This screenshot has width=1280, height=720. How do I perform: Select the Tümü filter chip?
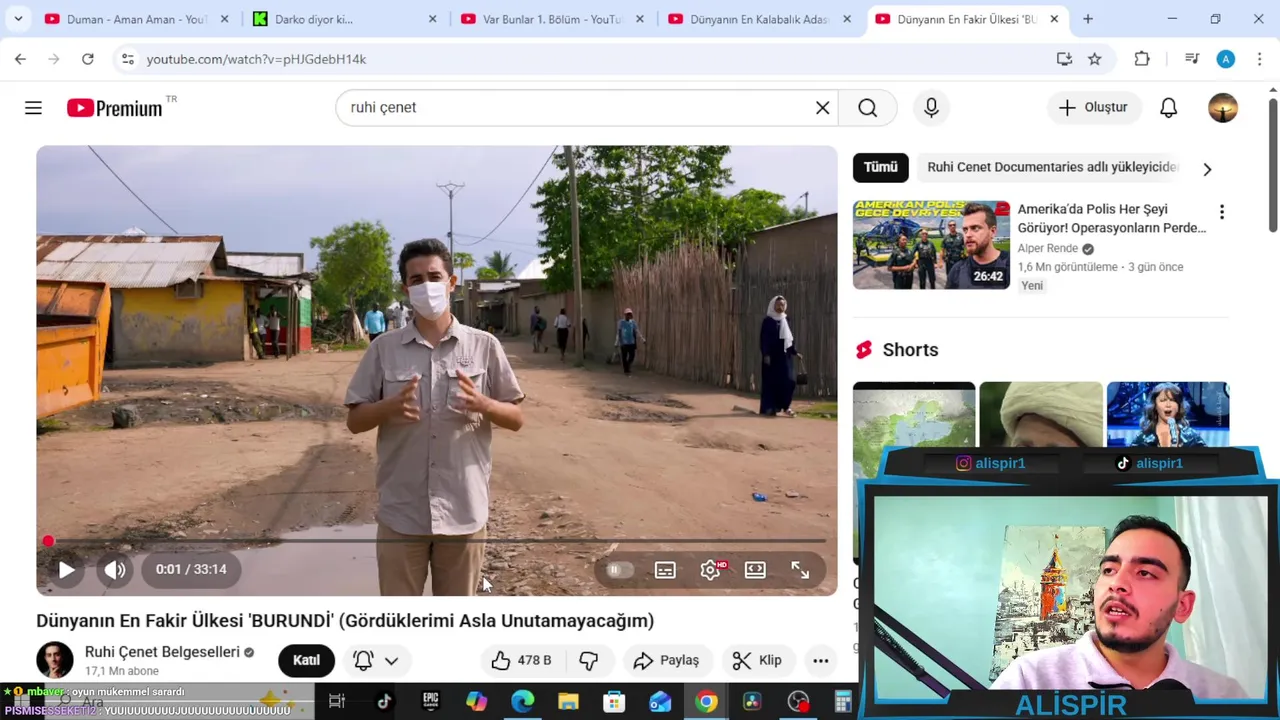(880, 167)
